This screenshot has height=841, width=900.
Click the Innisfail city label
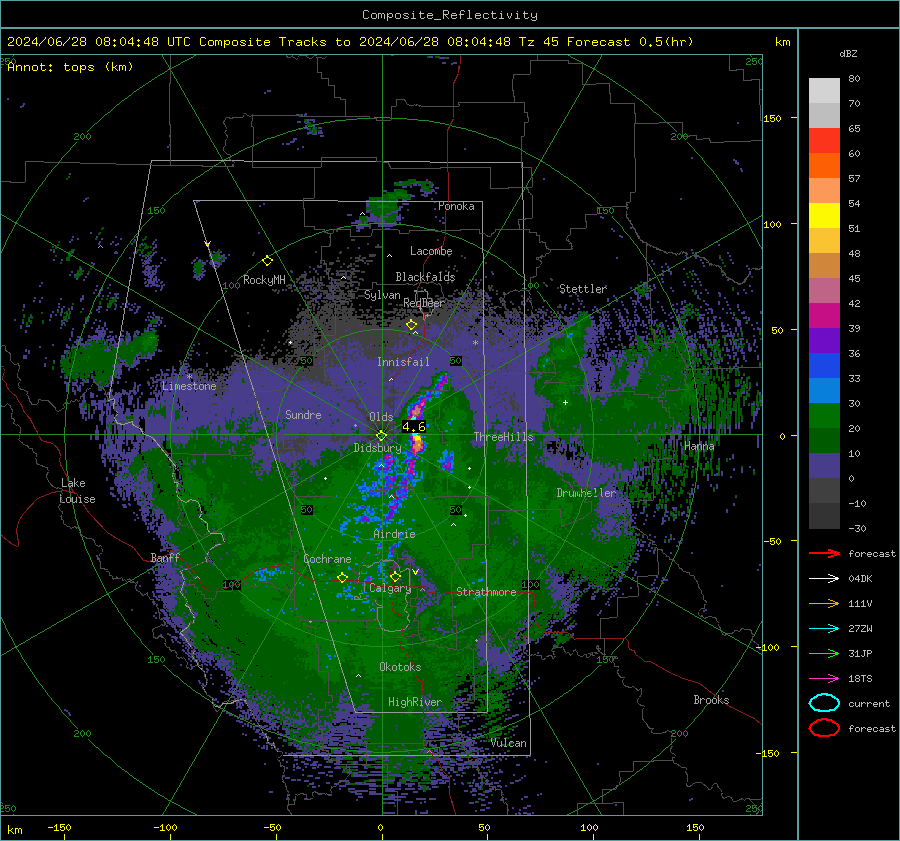click(x=403, y=362)
